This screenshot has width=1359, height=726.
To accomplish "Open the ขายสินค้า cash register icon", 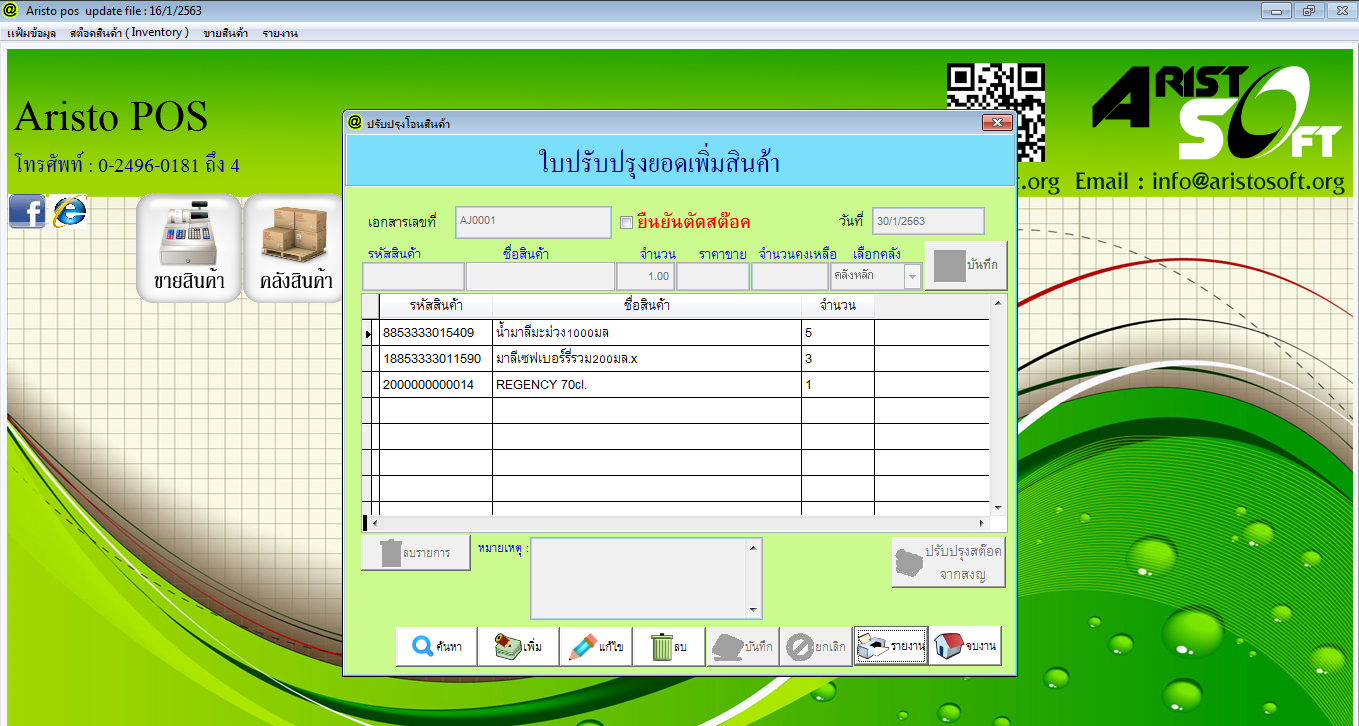I will coord(189,248).
